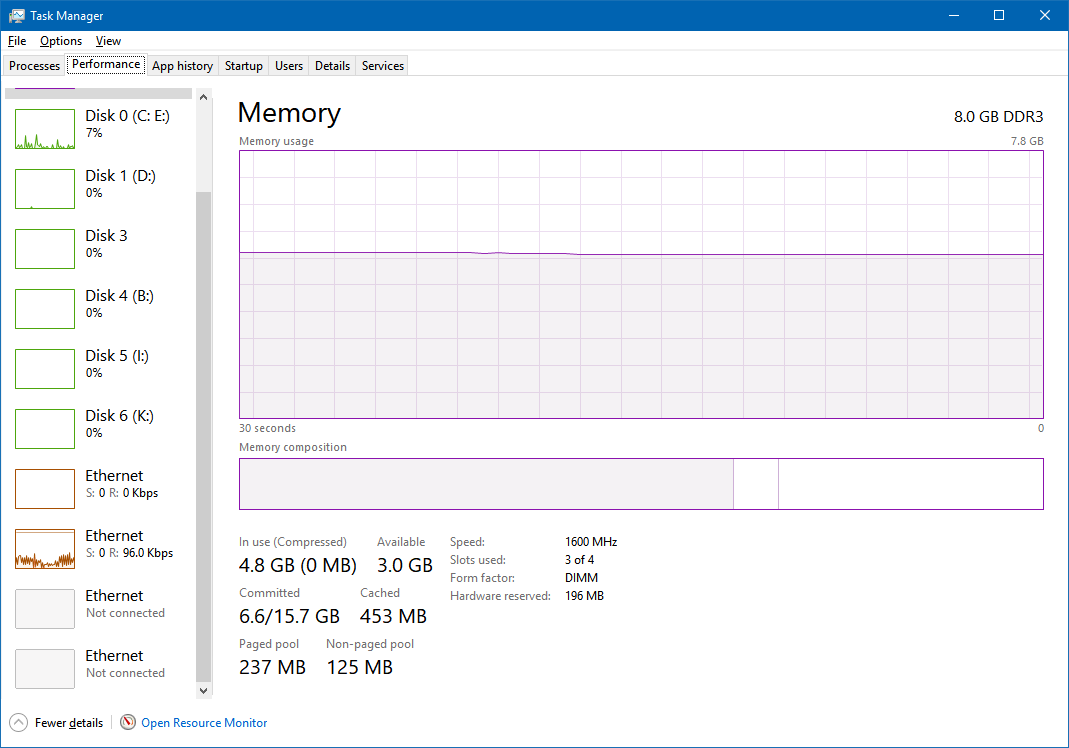Collapse with the Fewer details chevron icon
The width and height of the screenshot is (1069, 748).
[x=18, y=722]
